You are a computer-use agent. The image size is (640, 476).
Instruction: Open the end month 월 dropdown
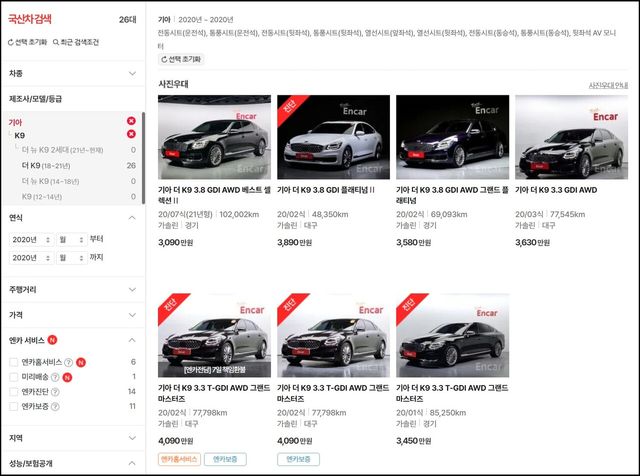coord(71,258)
